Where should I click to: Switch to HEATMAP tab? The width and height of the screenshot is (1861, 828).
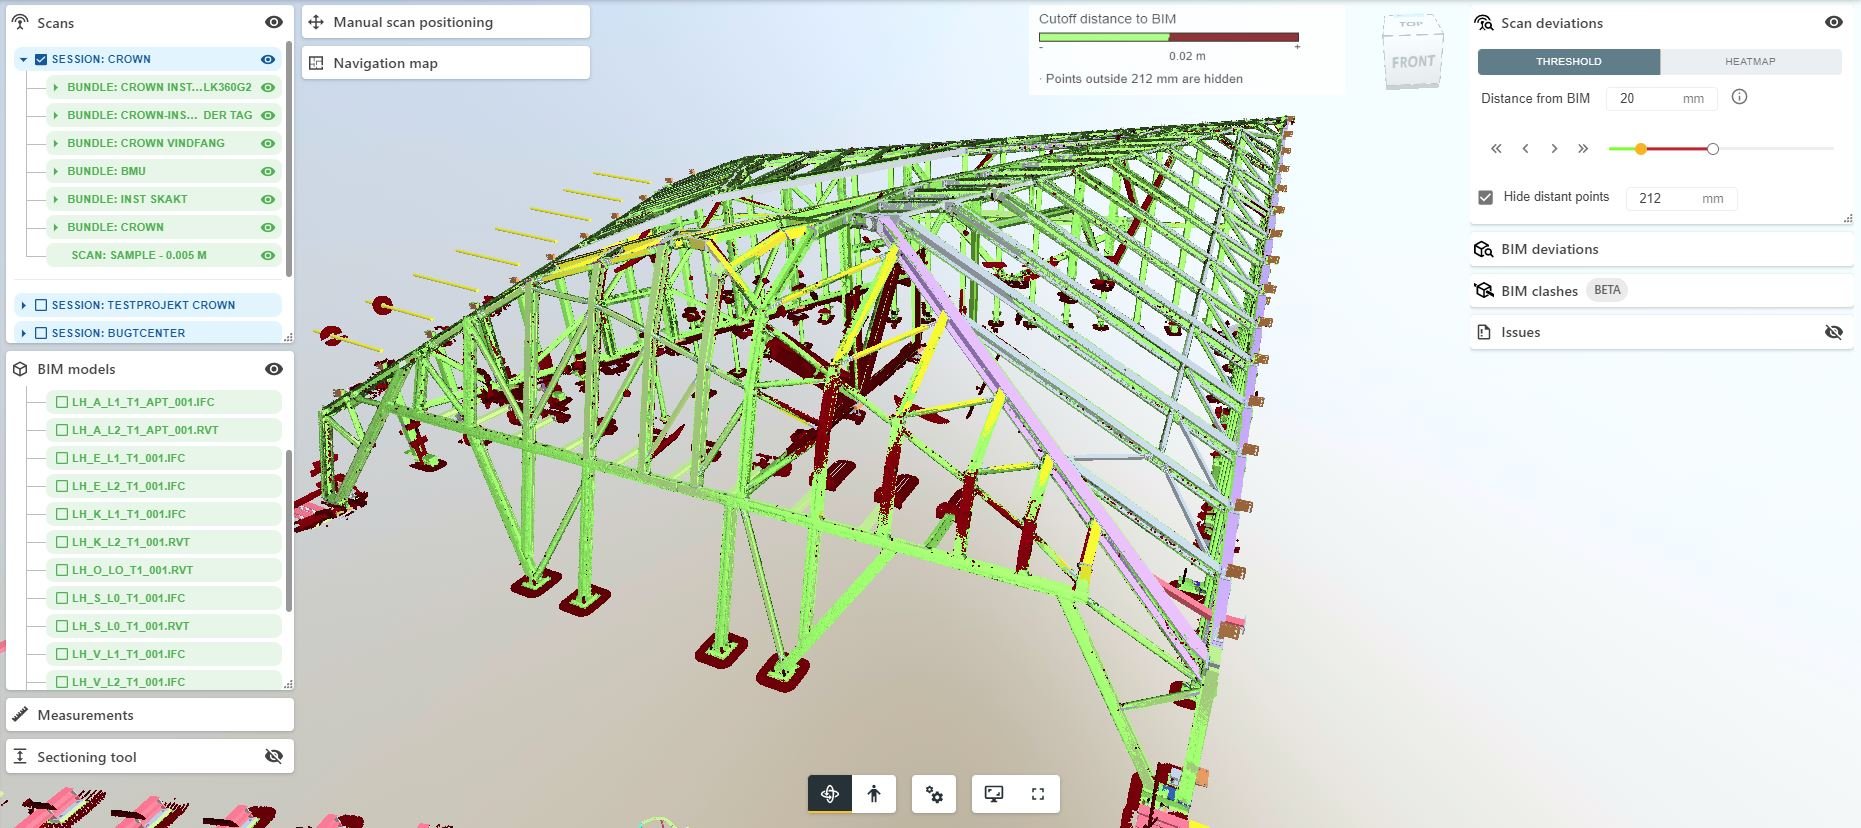(1750, 61)
